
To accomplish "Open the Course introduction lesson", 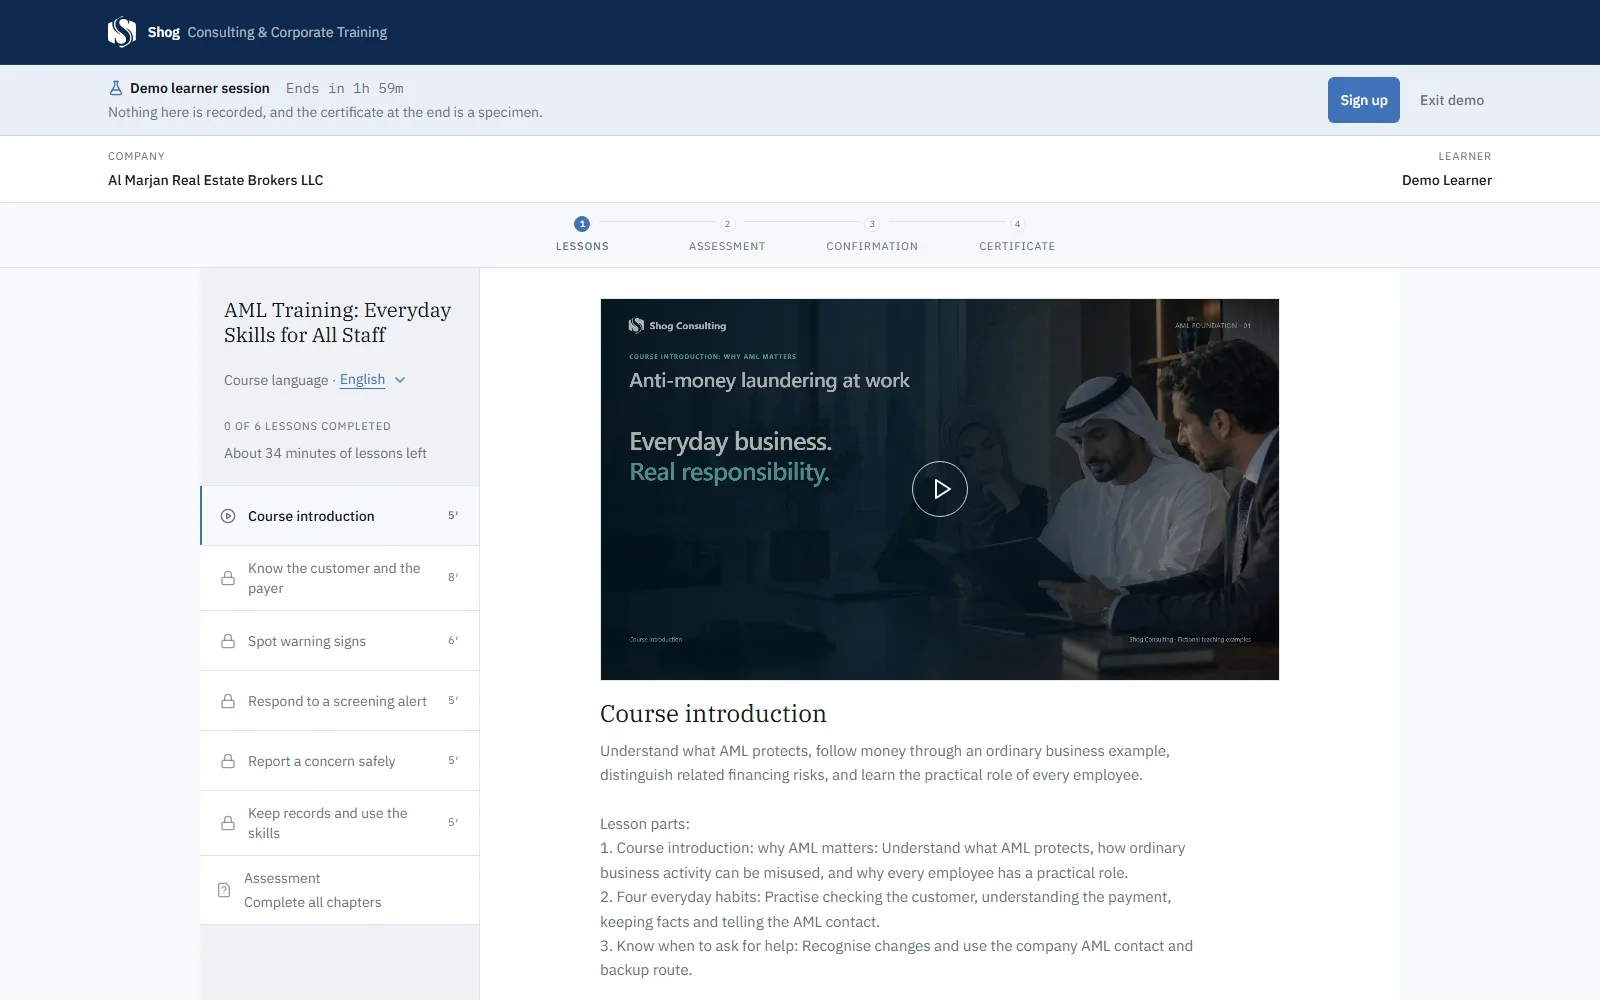I will click(x=340, y=516).
